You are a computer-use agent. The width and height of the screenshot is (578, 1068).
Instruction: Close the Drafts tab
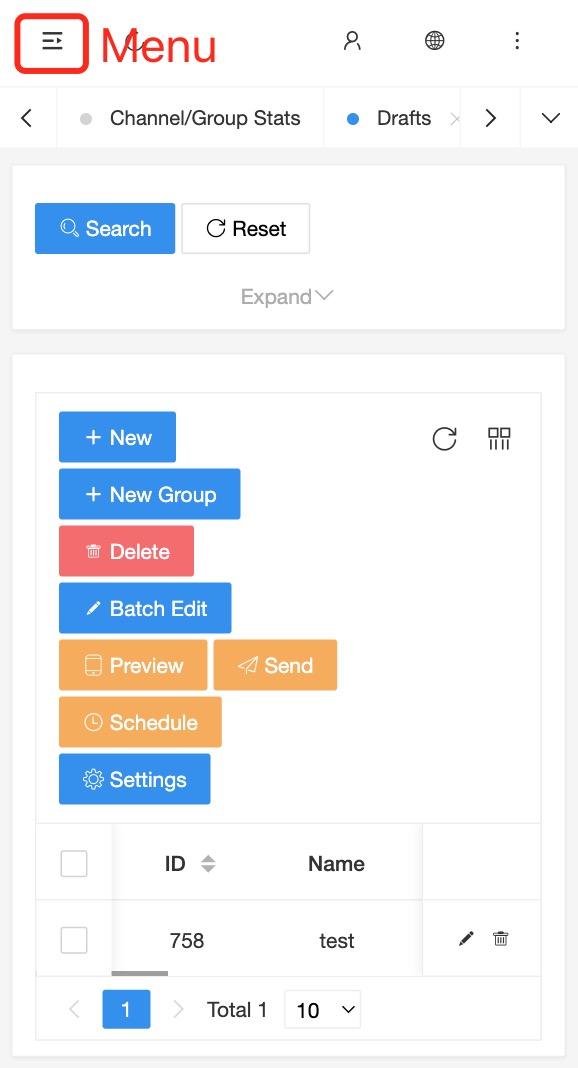point(455,119)
